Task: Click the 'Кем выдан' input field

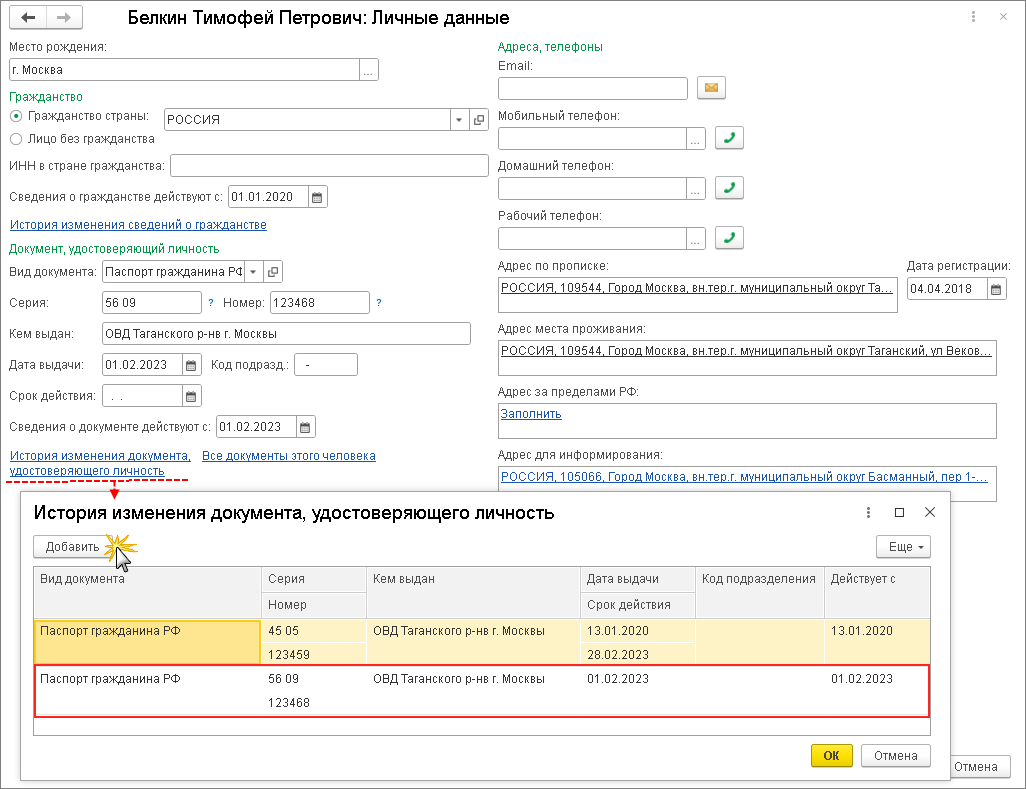Action: pyautogui.click(x=286, y=334)
